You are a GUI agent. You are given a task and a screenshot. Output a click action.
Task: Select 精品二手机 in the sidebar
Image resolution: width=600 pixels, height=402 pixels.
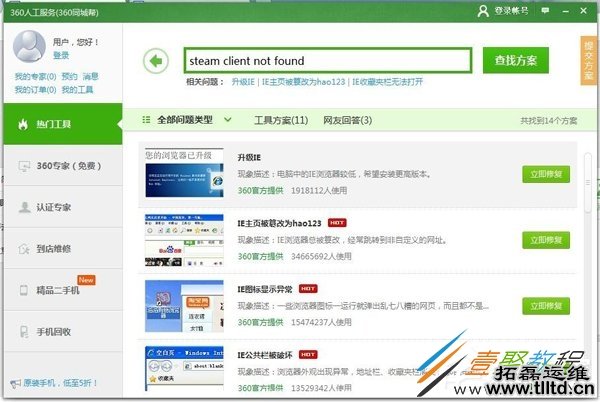tap(63, 290)
